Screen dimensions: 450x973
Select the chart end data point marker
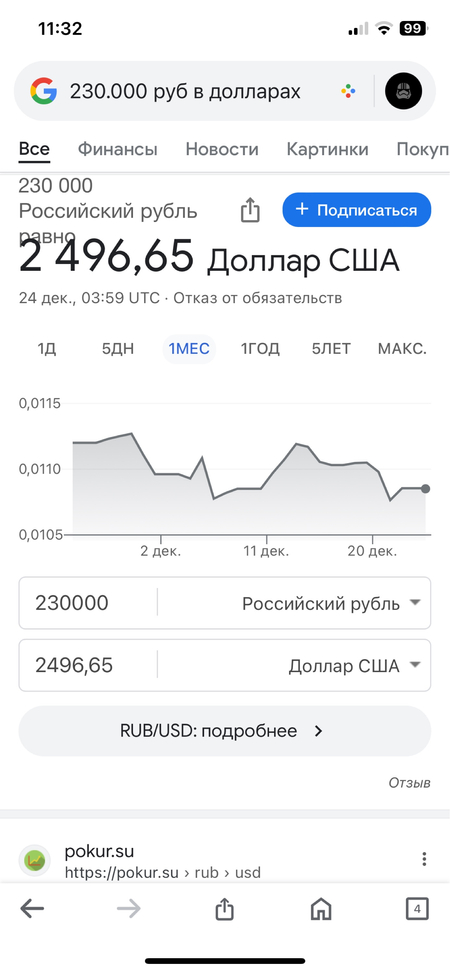[425, 489]
